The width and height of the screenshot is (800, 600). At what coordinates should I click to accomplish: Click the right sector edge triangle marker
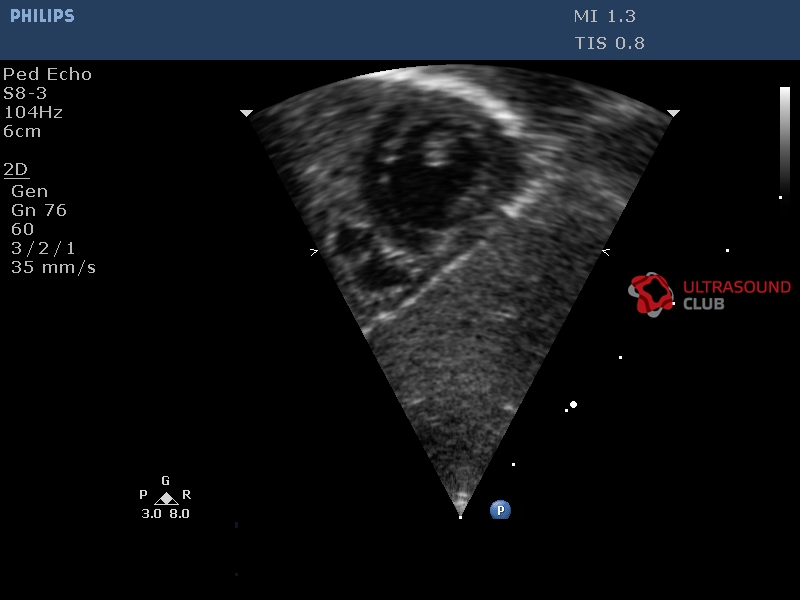point(673,113)
